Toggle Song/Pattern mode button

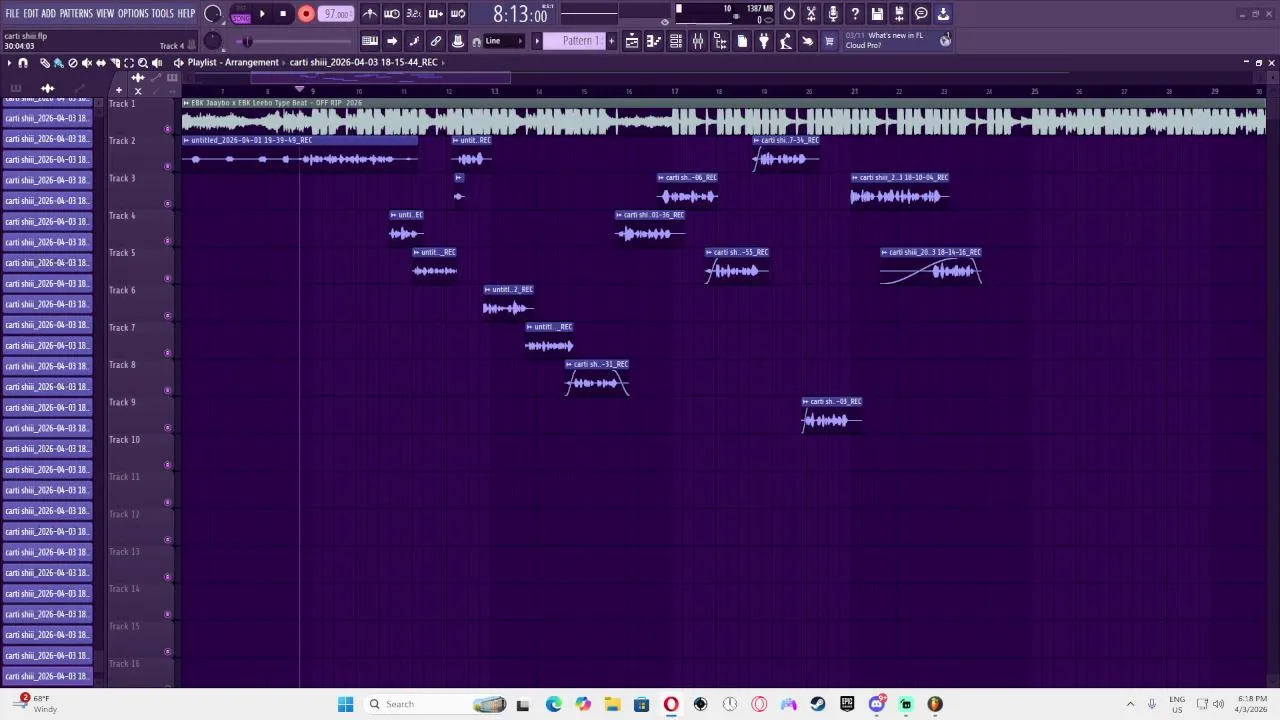click(241, 14)
